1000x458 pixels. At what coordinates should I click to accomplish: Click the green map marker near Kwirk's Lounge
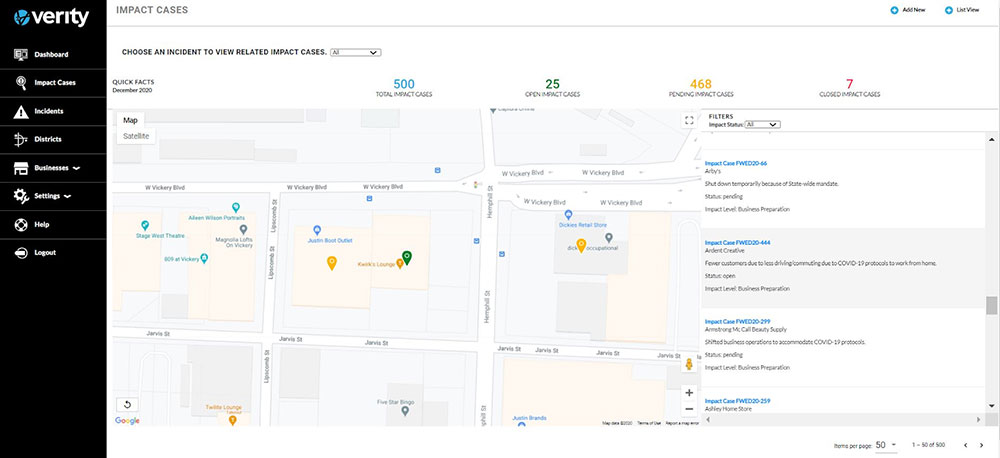point(405,259)
